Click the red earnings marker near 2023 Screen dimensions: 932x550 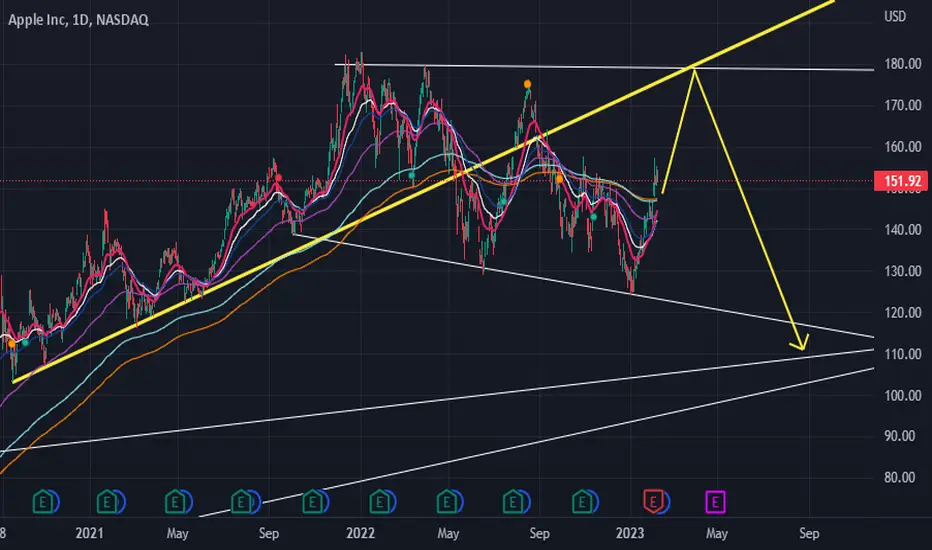pos(653,501)
